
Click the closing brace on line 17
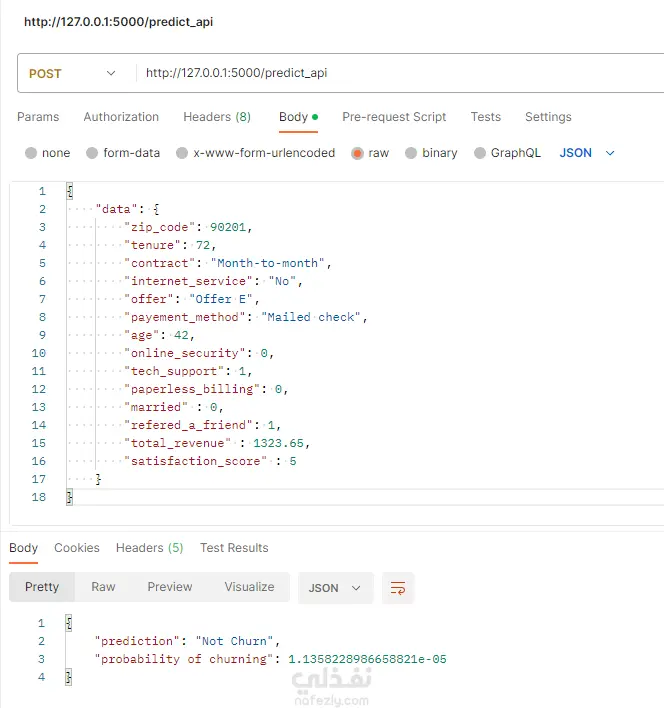coord(98,480)
